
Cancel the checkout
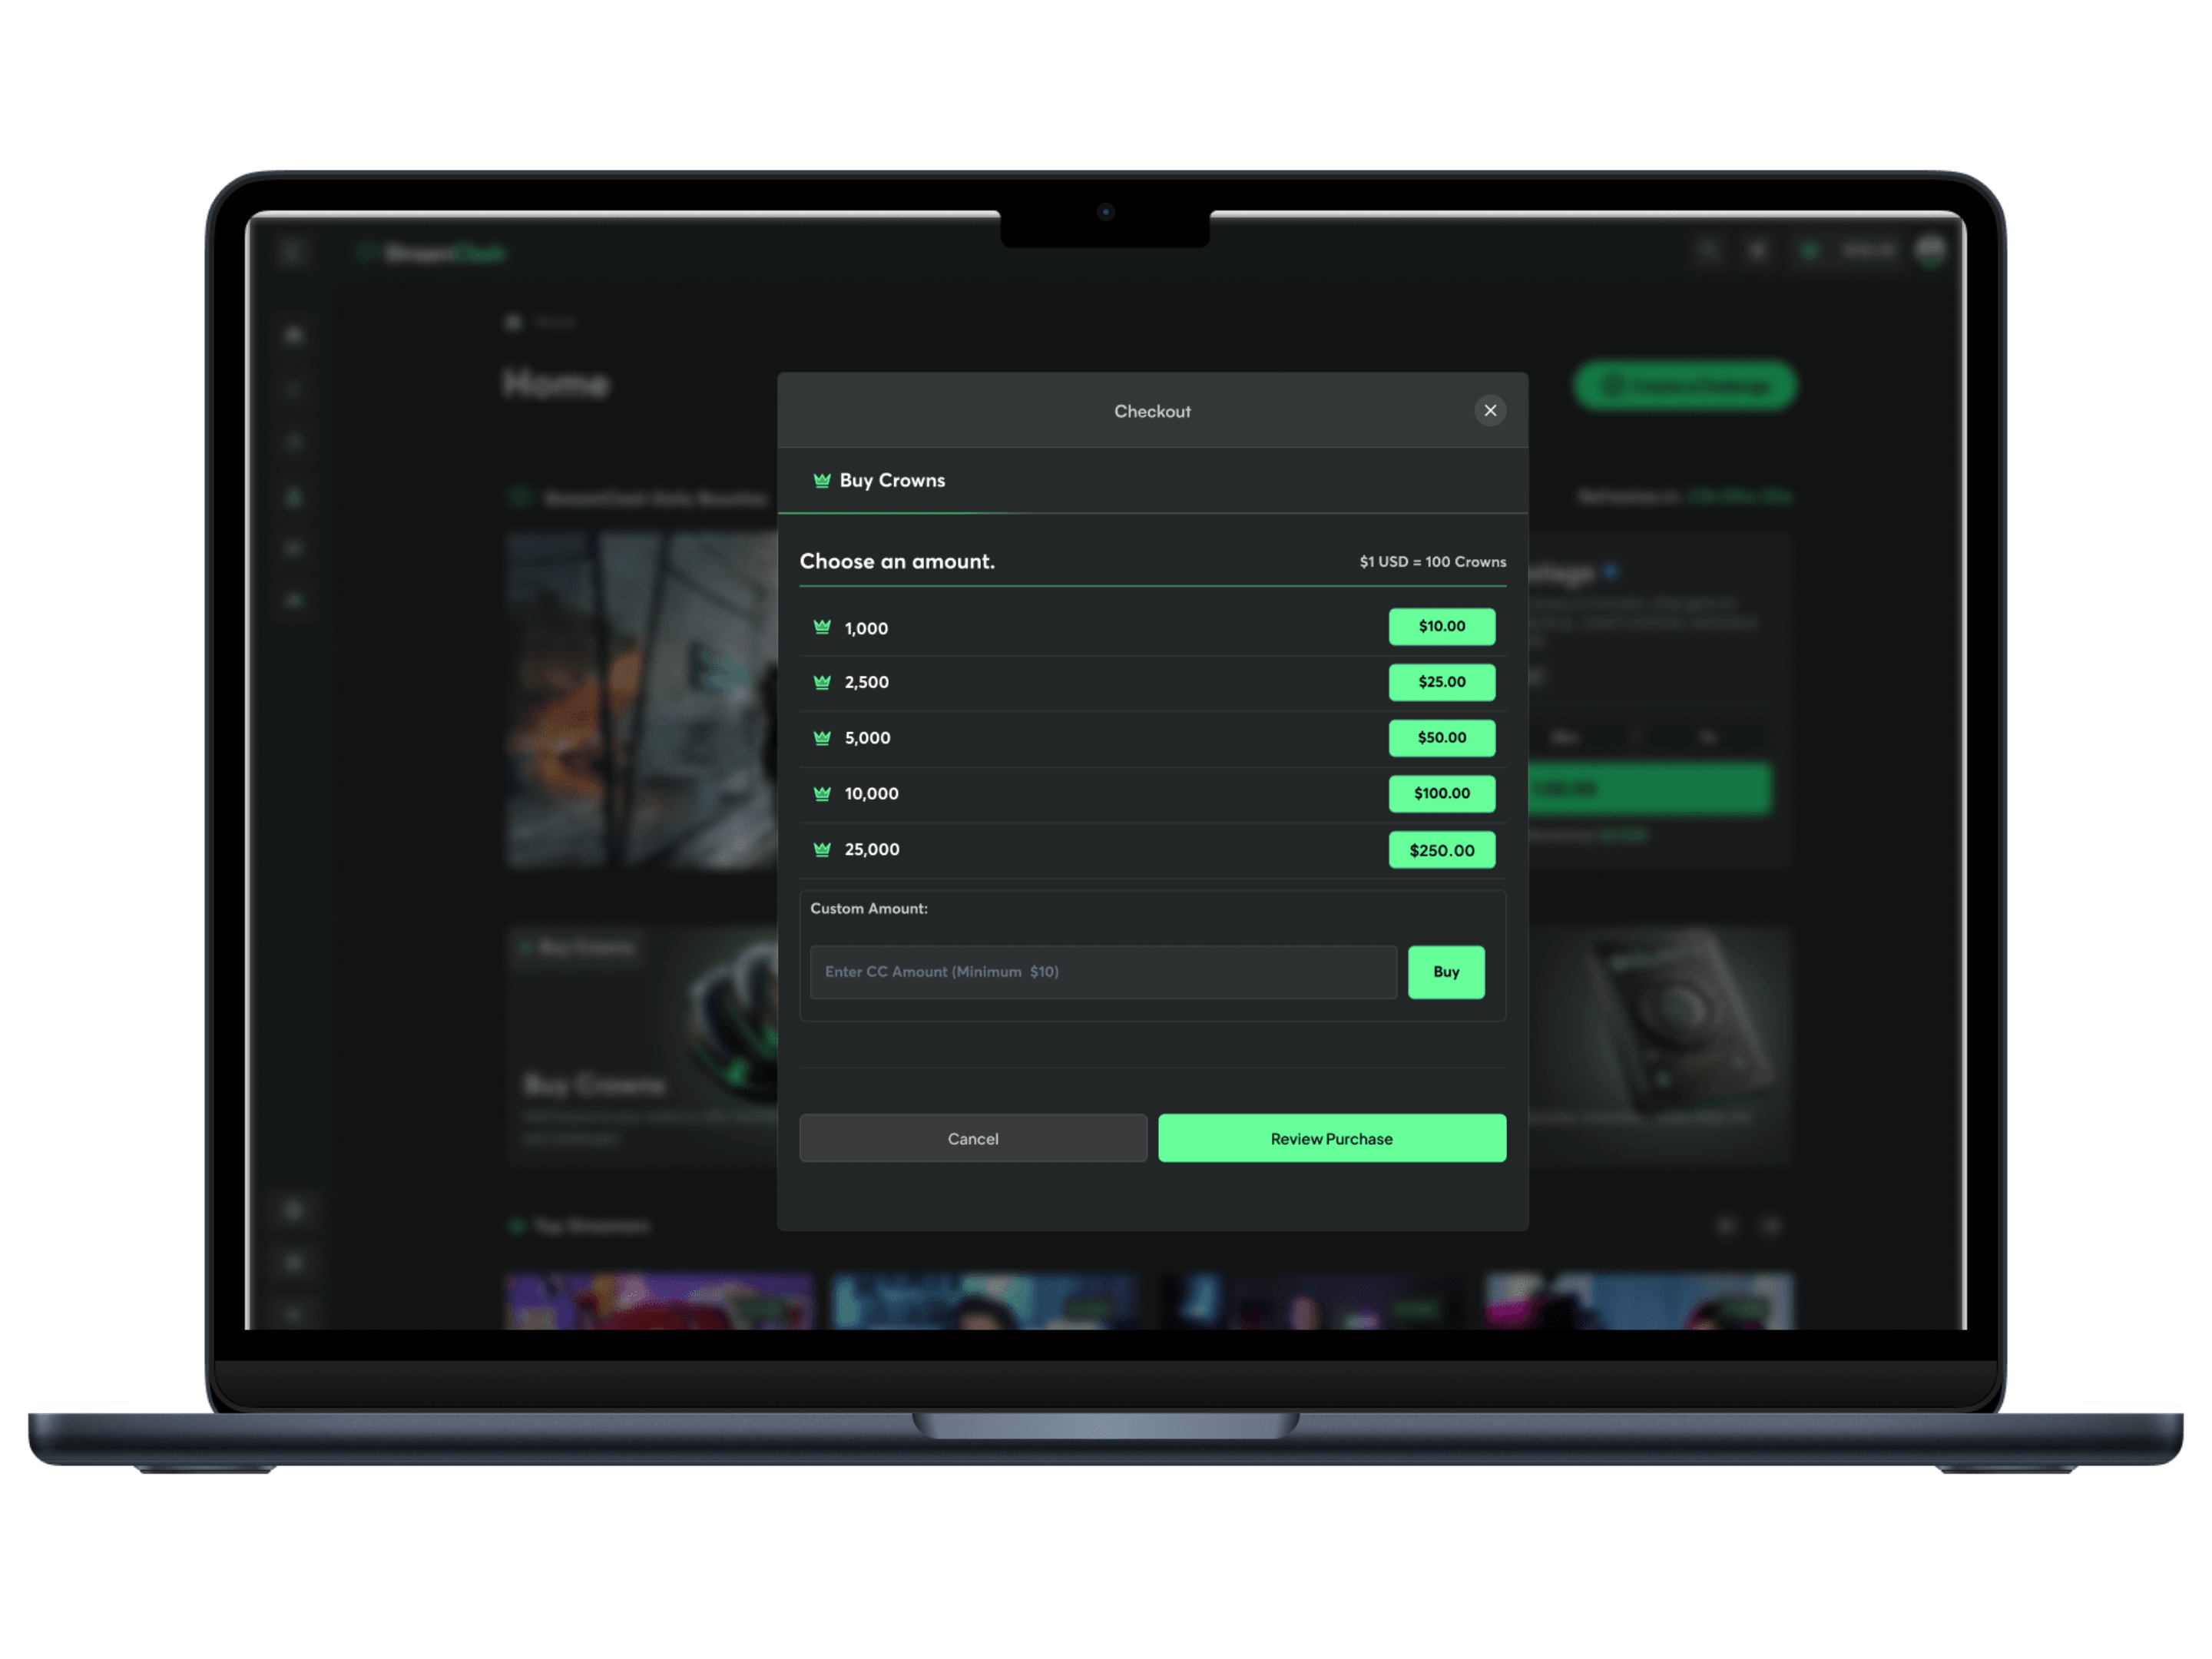point(973,1139)
